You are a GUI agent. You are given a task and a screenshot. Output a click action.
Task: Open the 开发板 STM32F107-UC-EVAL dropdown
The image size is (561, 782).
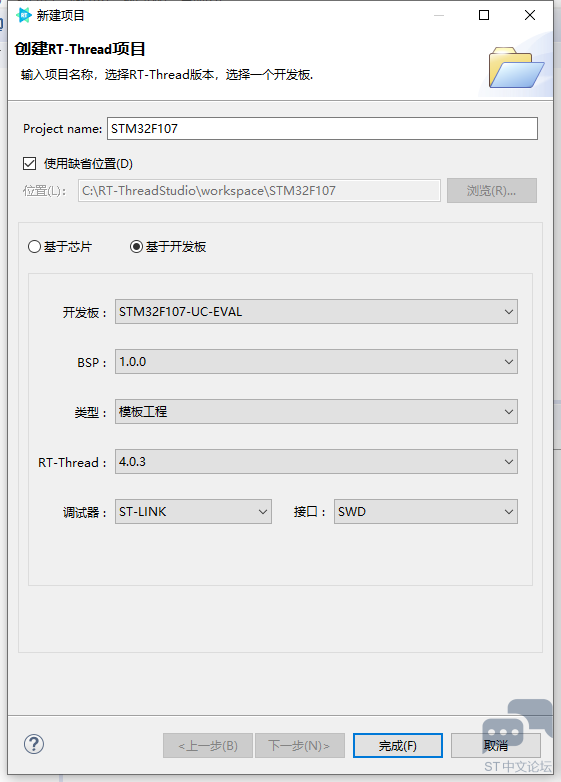316,312
